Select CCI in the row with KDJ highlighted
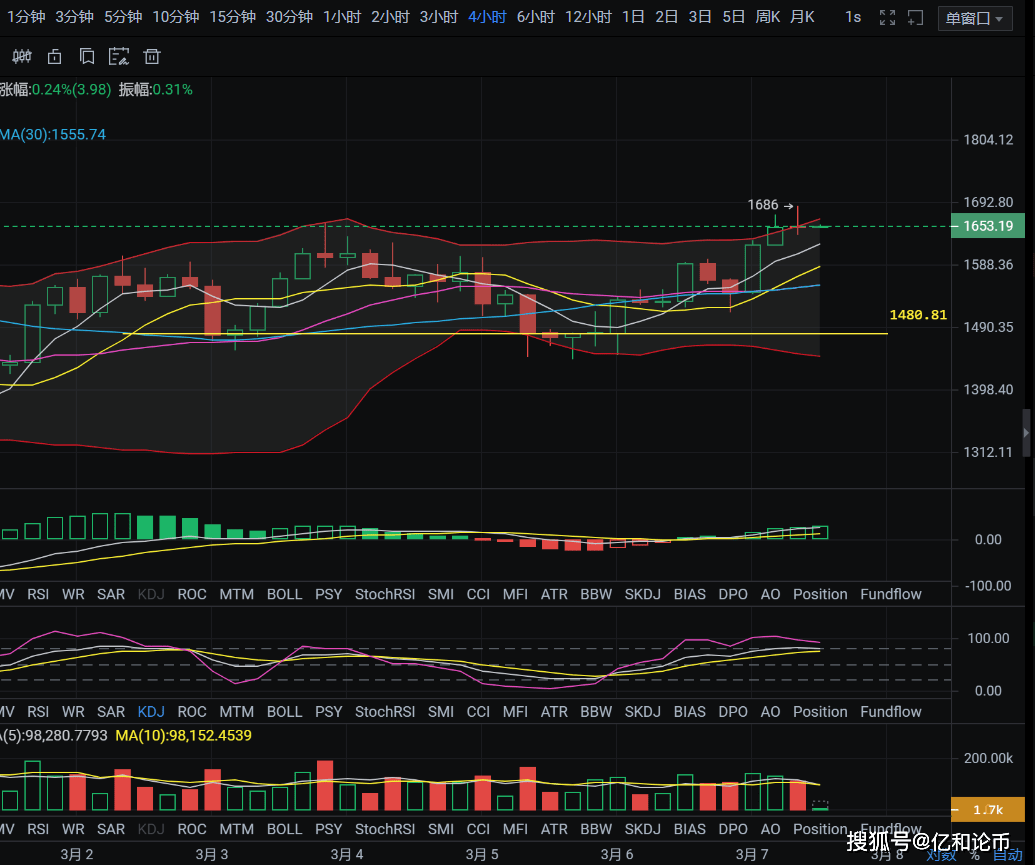 [478, 712]
